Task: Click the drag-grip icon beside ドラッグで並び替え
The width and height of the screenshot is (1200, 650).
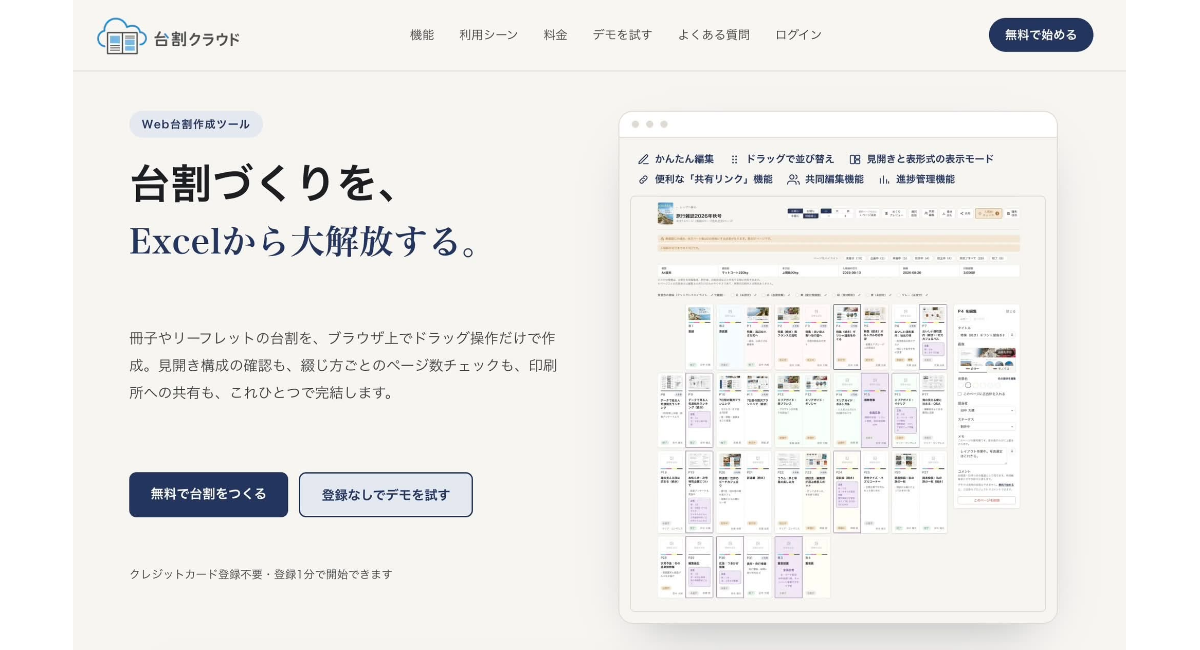Action: coord(735,159)
